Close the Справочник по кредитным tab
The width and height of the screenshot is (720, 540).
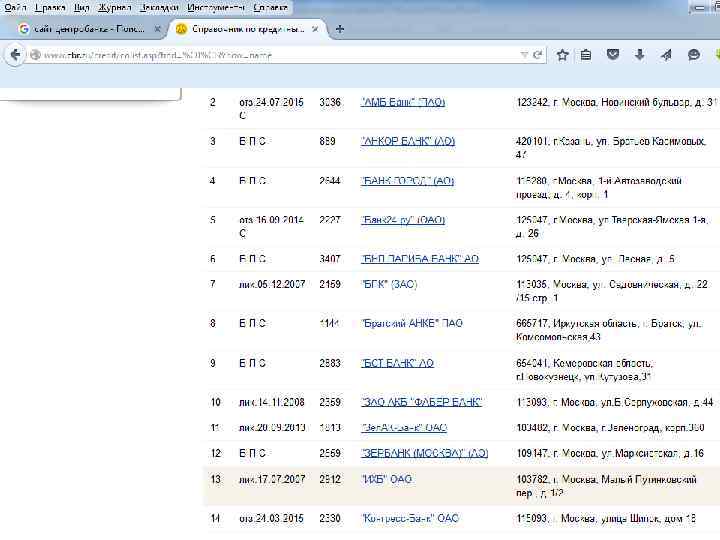coord(315,29)
